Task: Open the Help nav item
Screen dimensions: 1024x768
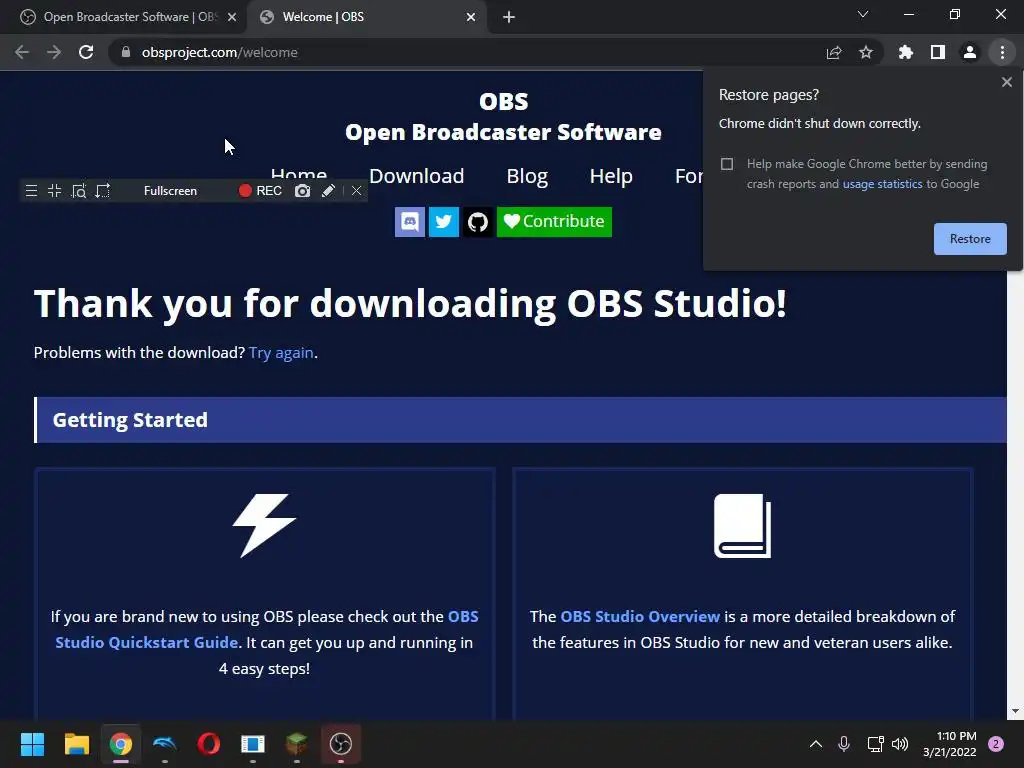Action: (x=611, y=176)
